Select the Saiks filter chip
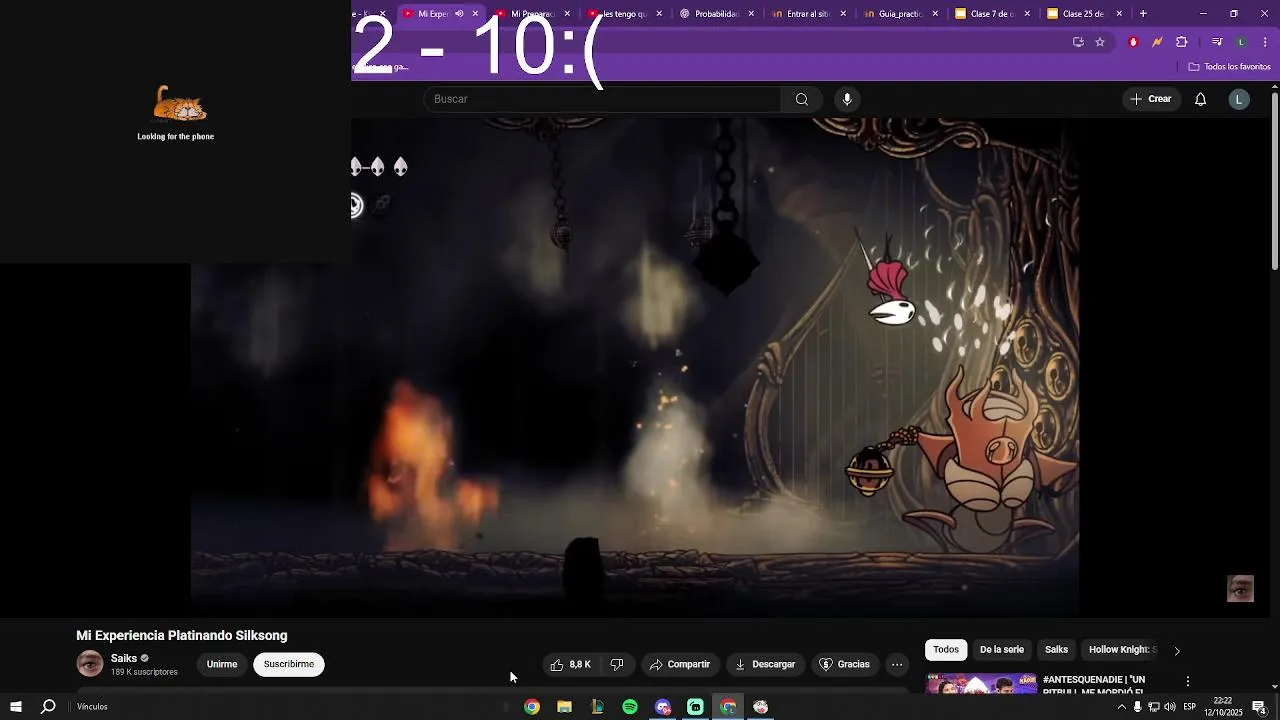This screenshot has height=720, width=1280. tap(1057, 650)
